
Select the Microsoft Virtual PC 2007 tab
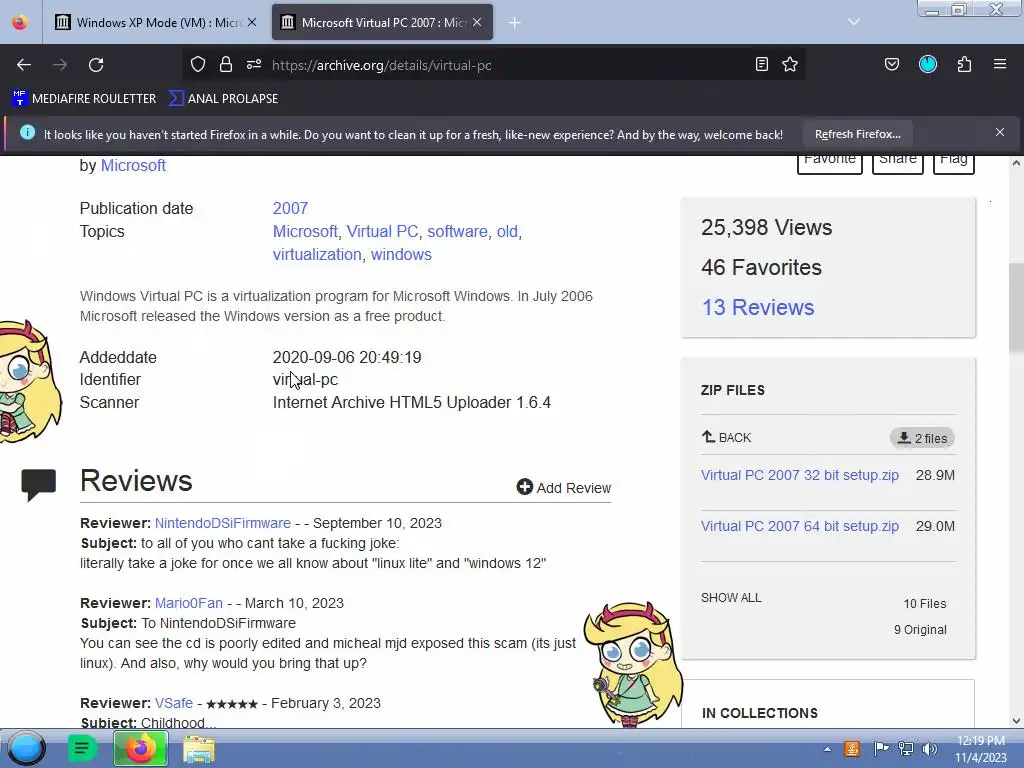[x=382, y=22]
